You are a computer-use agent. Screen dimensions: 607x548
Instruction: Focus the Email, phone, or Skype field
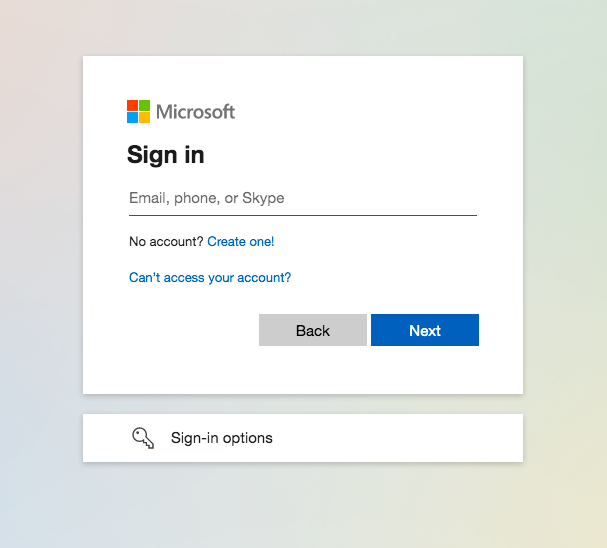(303, 198)
